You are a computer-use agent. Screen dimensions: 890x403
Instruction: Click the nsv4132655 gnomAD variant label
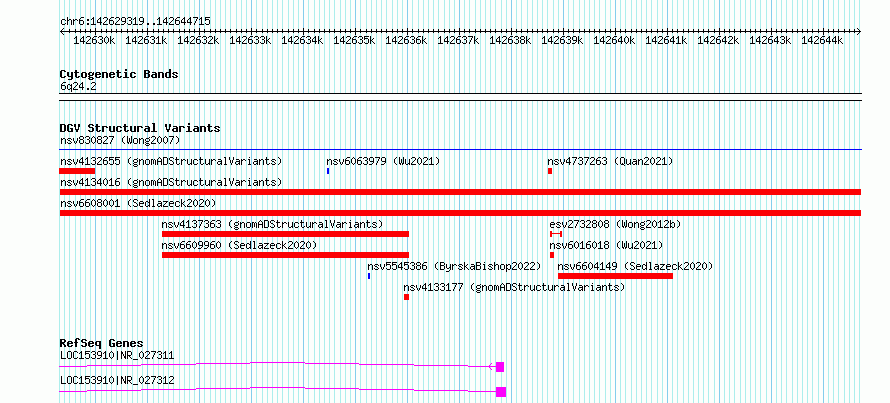coord(171,161)
